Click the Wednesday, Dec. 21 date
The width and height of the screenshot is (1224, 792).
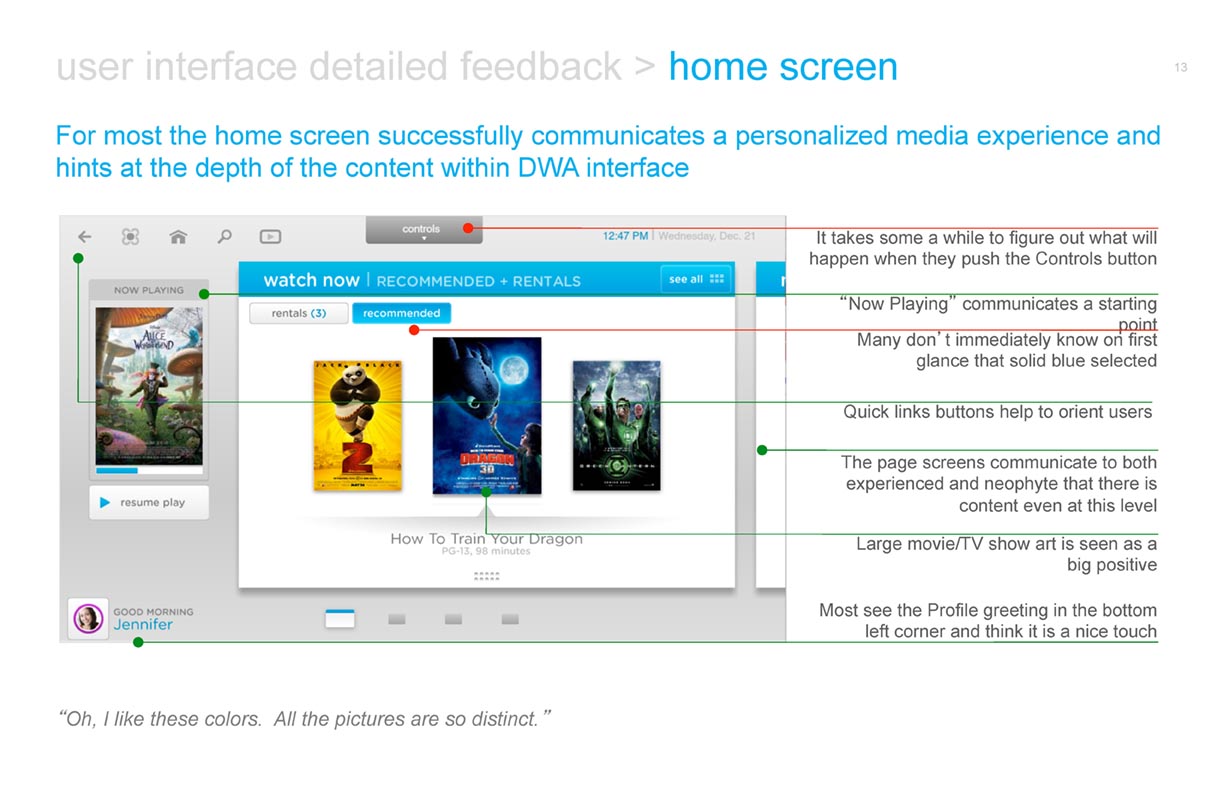tap(707, 236)
